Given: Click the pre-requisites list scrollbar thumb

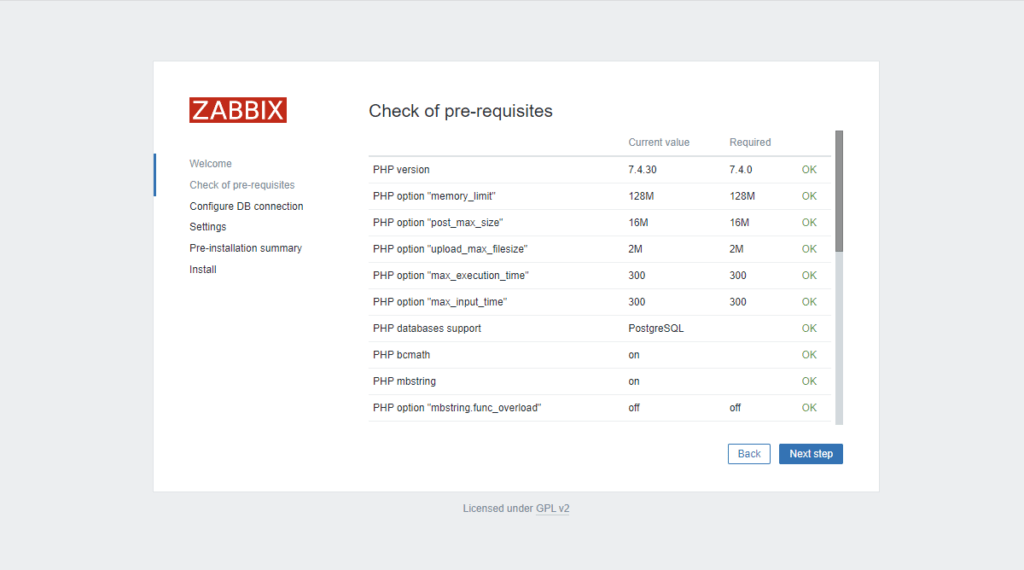Looking at the screenshot, I should (839, 190).
